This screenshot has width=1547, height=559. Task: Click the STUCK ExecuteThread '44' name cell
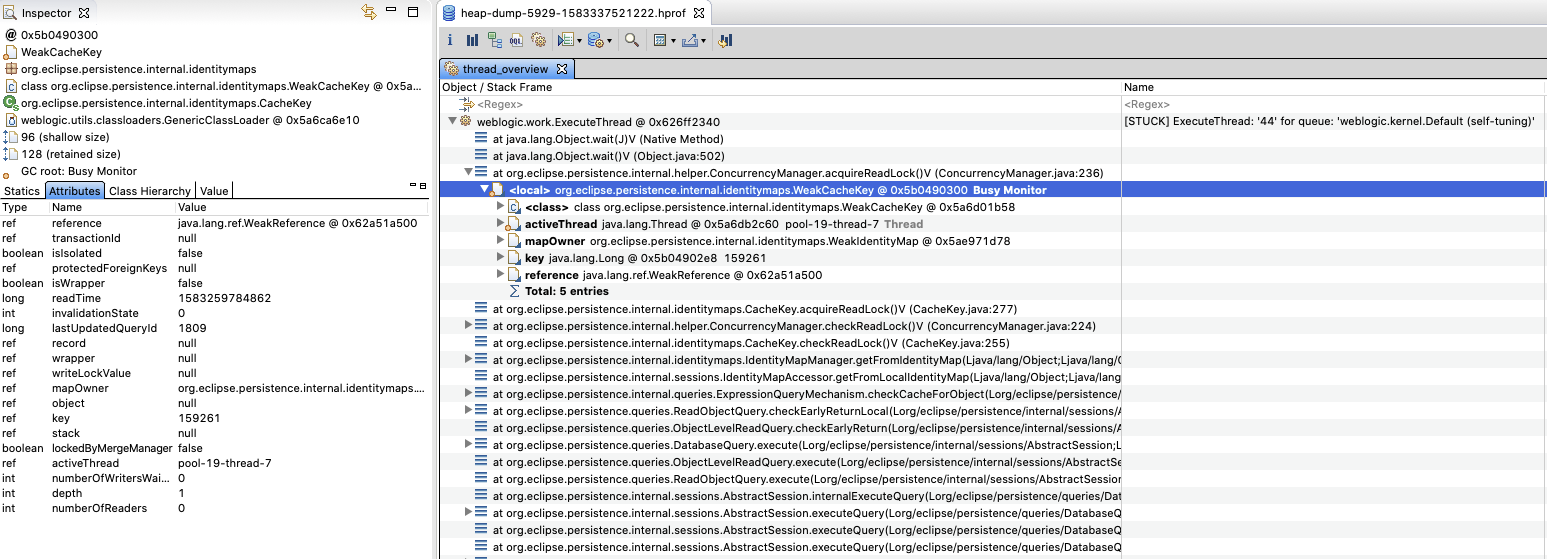click(1329, 122)
